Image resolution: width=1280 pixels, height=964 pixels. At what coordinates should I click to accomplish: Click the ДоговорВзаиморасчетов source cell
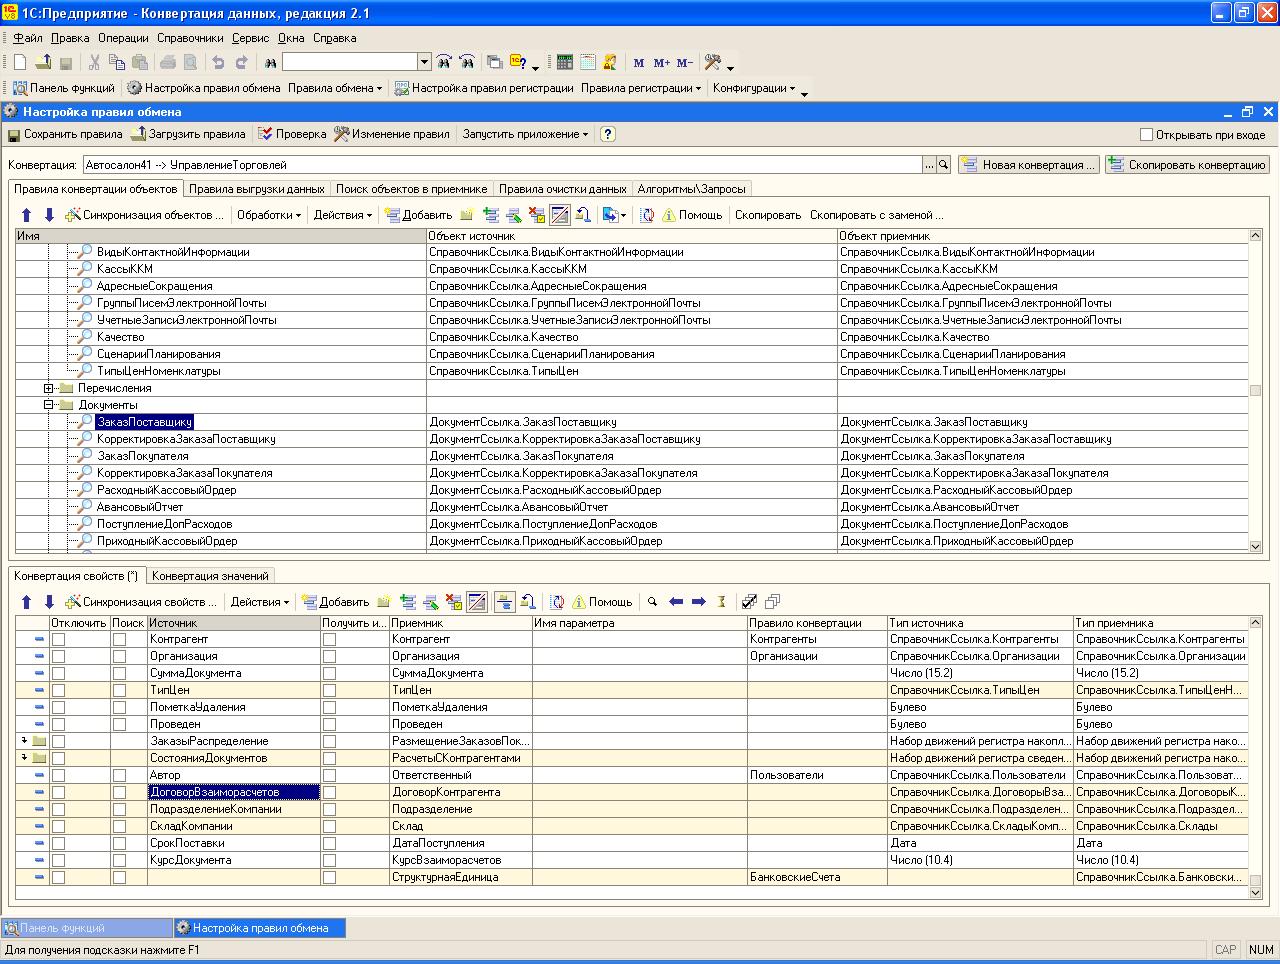pyautogui.click(x=233, y=792)
